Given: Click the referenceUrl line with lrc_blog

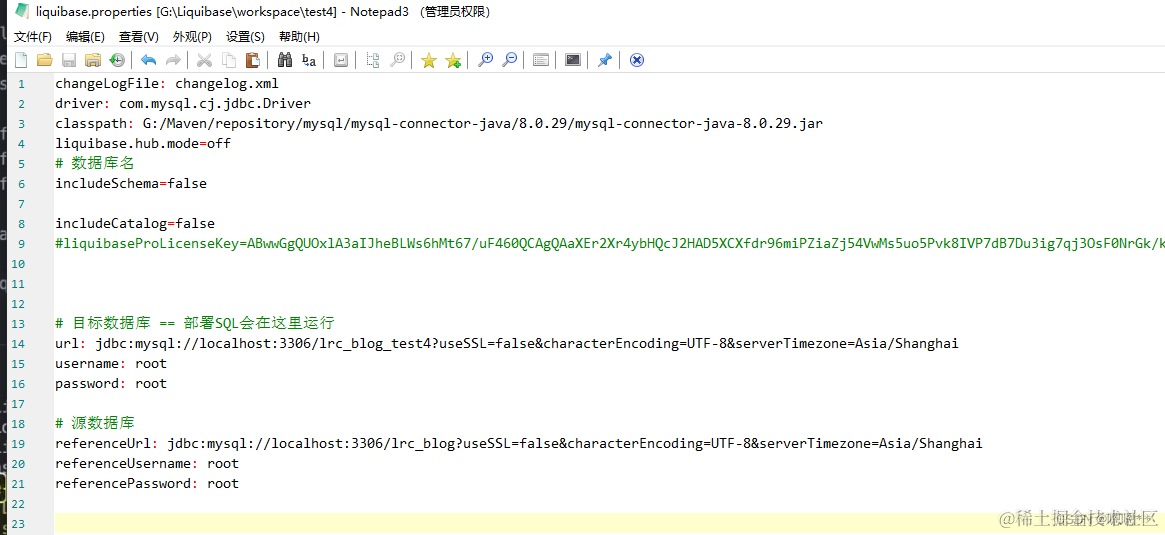Looking at the screenshot, I should coord(519,444).
